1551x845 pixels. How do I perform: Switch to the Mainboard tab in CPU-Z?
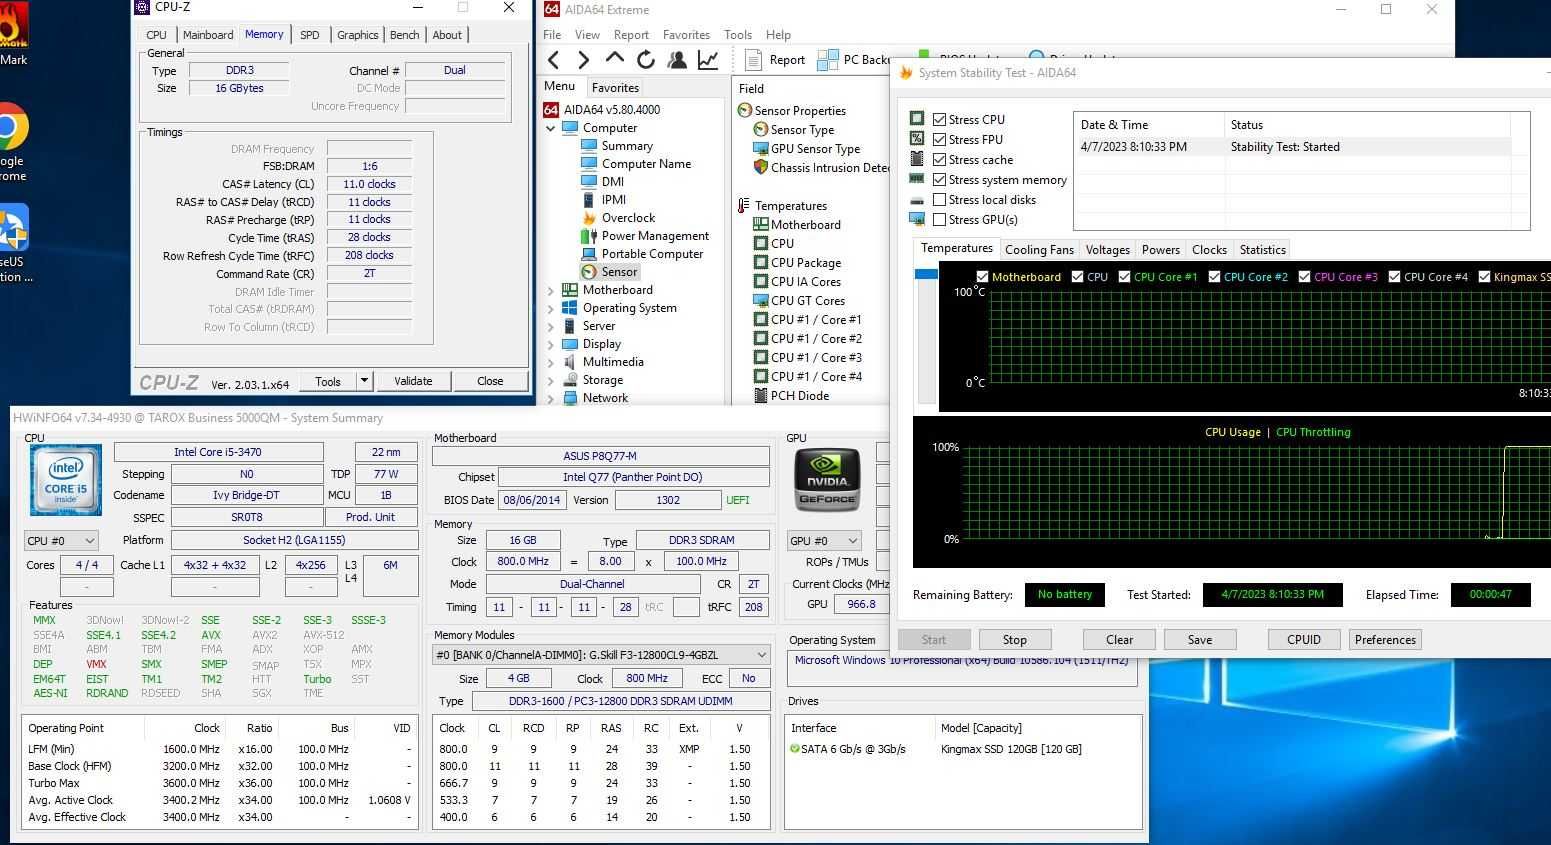tap(208, 35)
